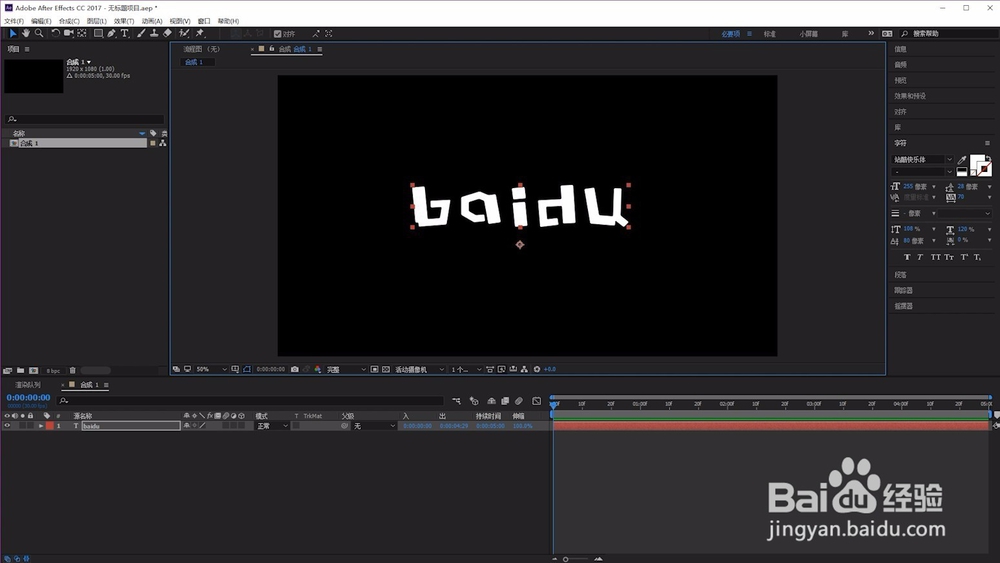Open the 文件(F) menu
Image resolution: width=1000 pixels, height=563 pixels.
(14, 21)
